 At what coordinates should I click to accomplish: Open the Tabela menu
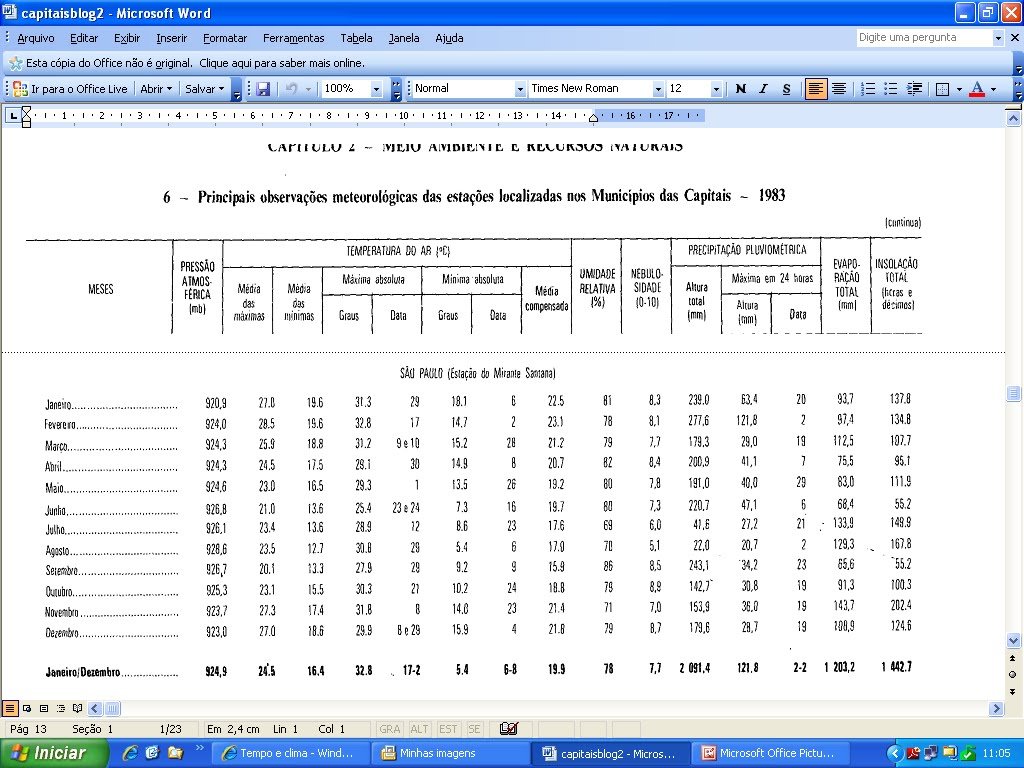[357, 38]
